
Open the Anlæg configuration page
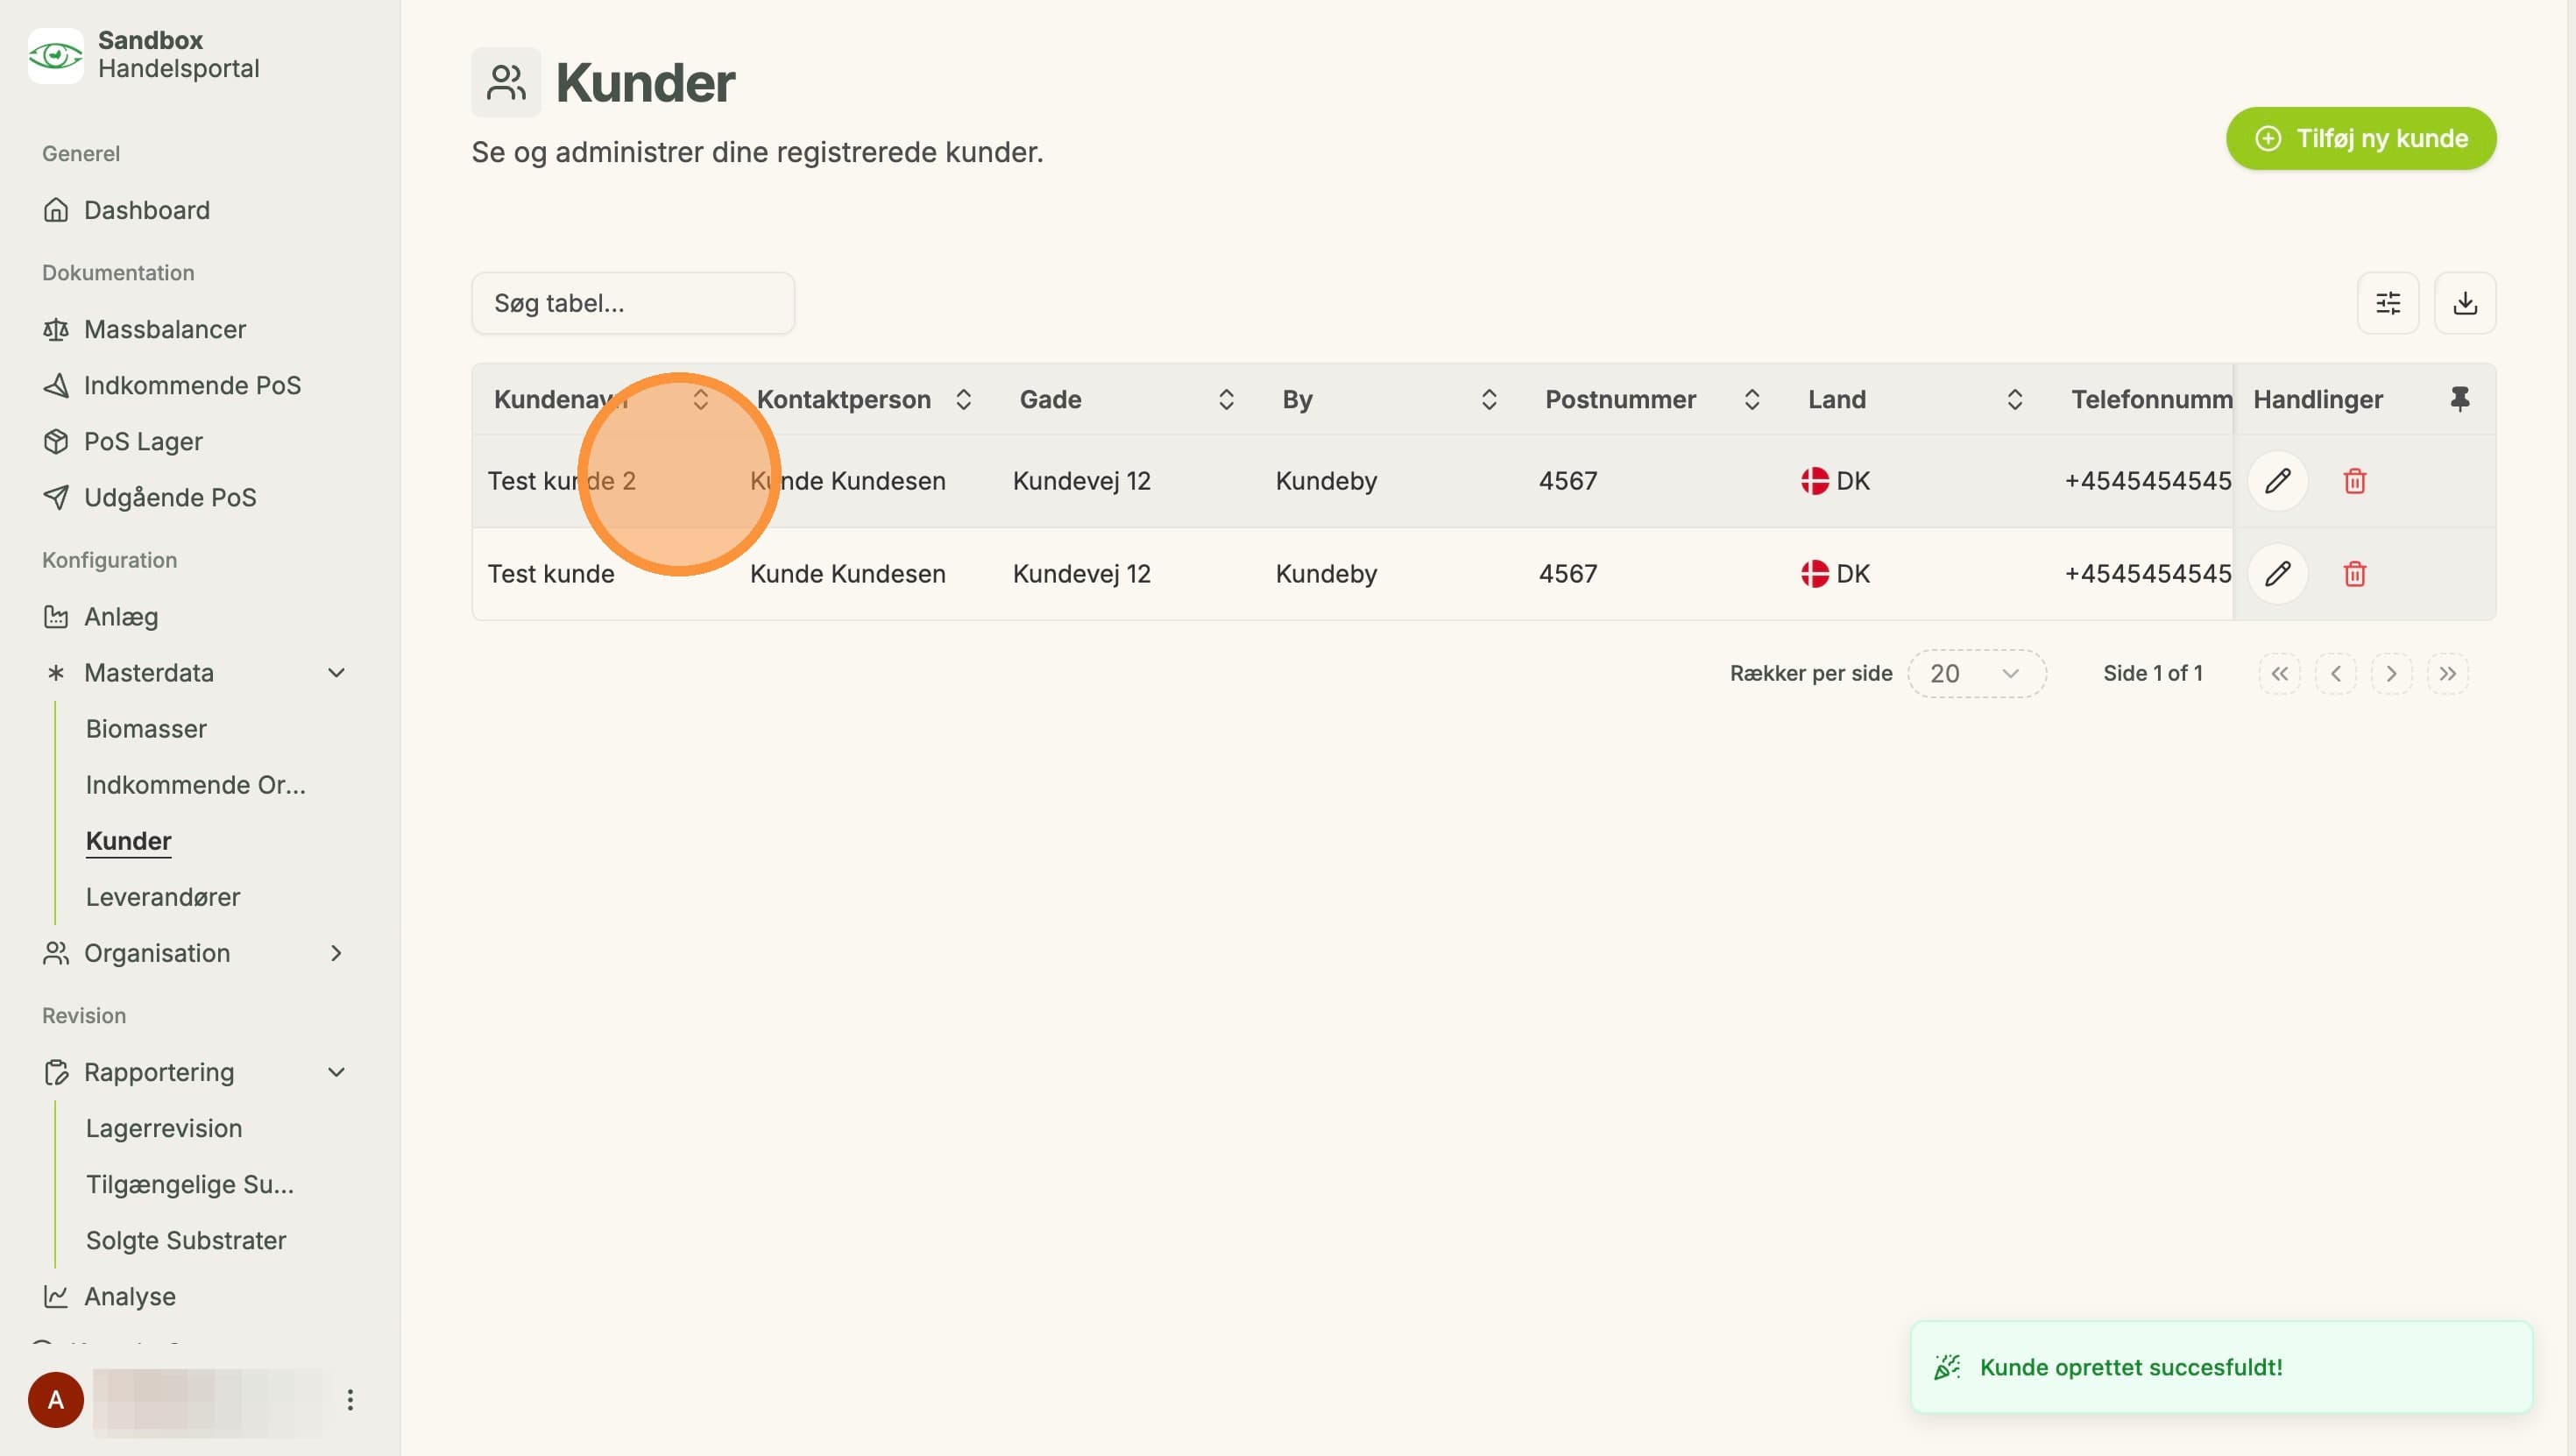pos(121,616)
